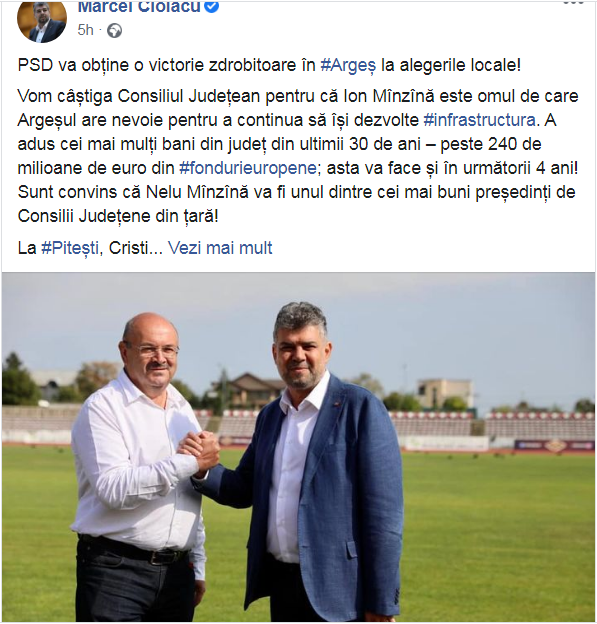
Task: Open the photo on the handshake
Action: [x=199, y=453]
